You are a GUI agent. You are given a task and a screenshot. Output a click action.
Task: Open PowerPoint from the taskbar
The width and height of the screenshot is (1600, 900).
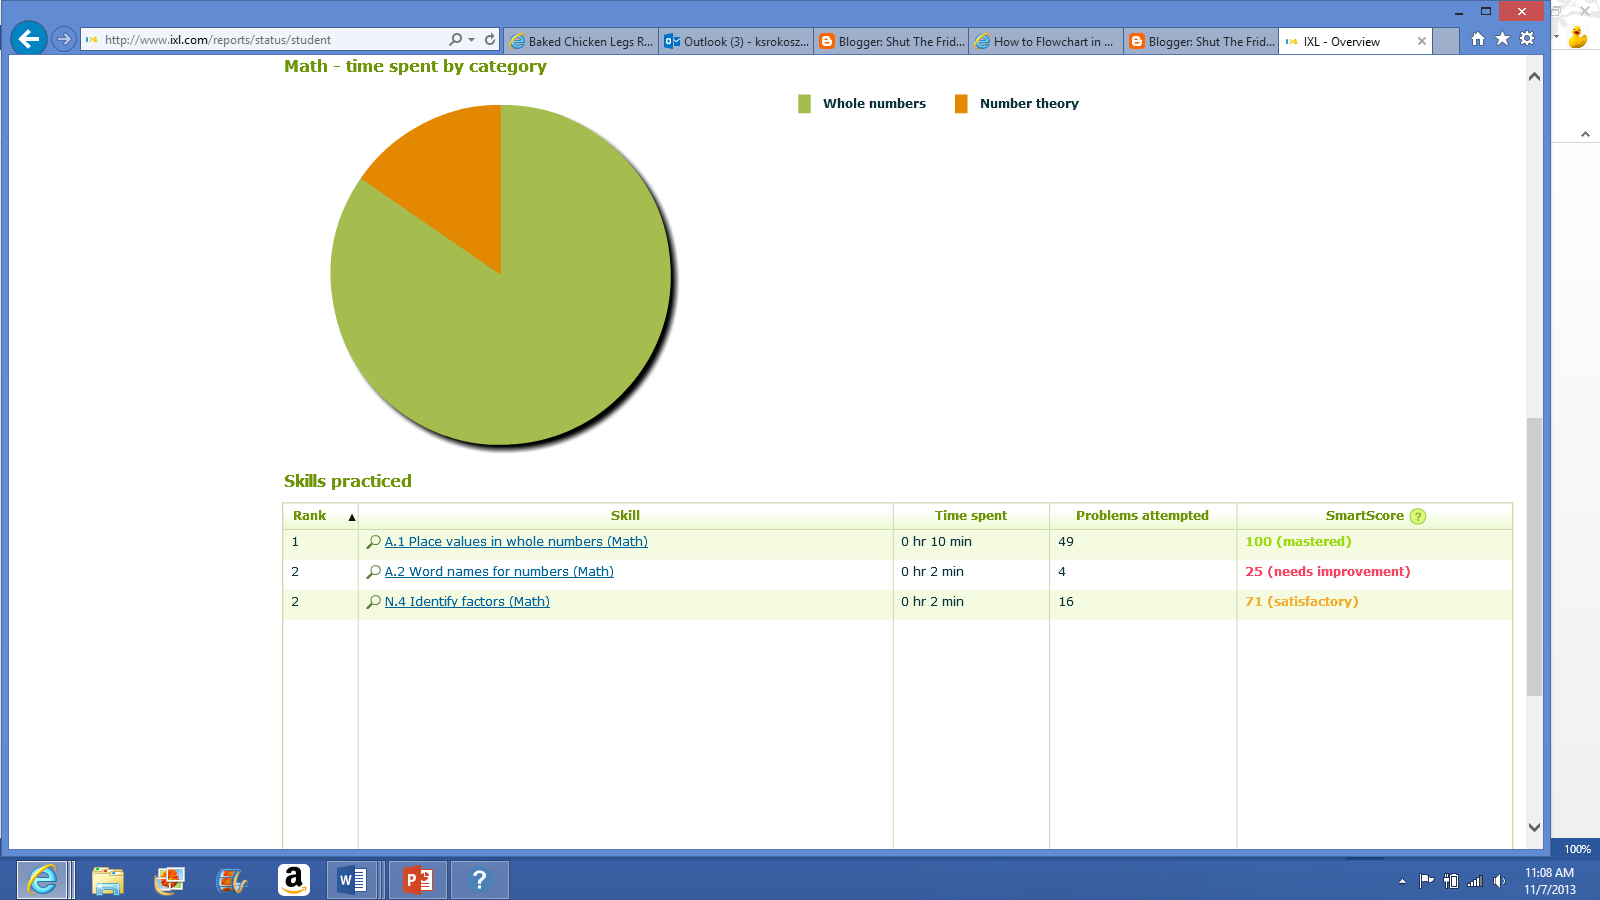[417, 880]
